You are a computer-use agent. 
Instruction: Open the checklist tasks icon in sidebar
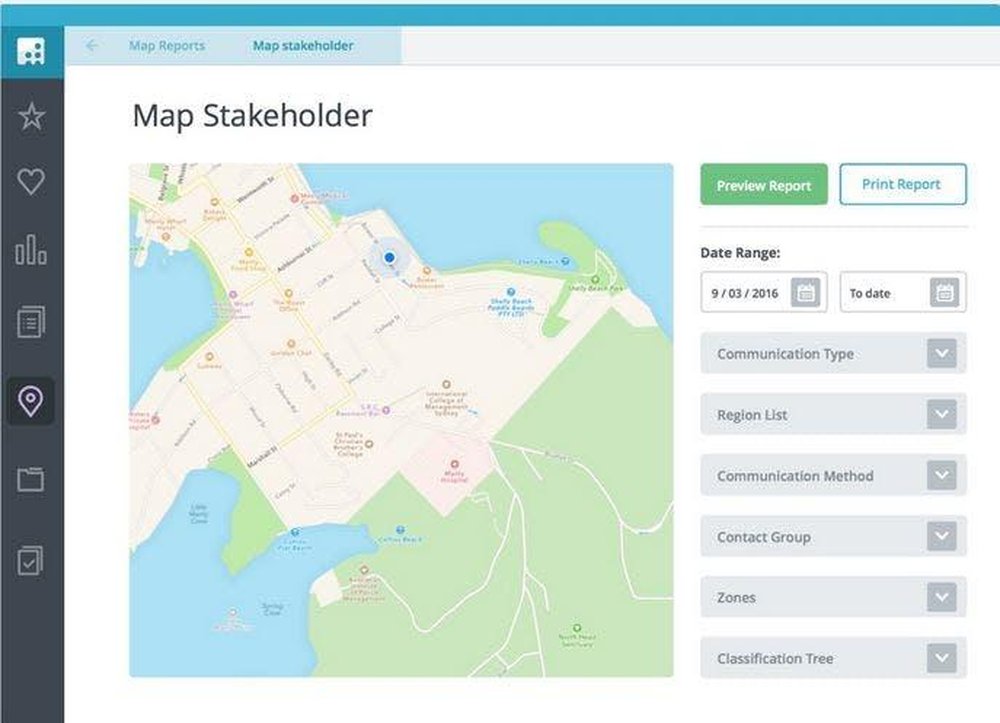(x=31, y=561)
